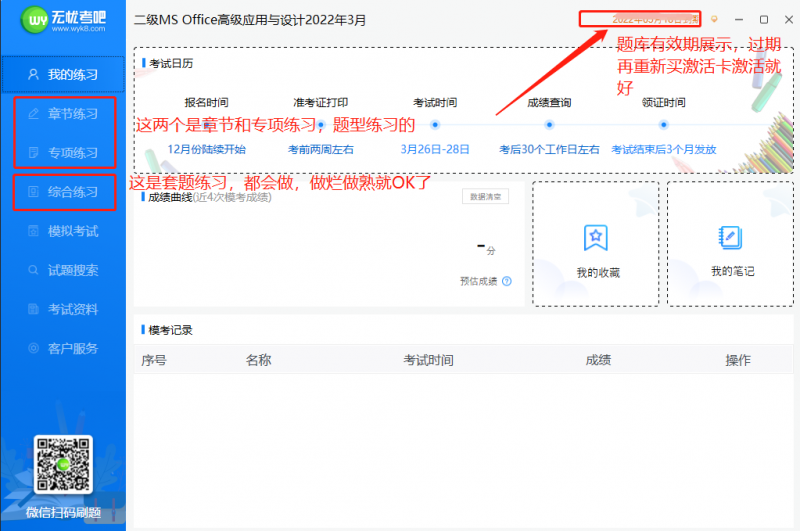
Task: Click the 3月26日-28日 exam date text
Action: click(435, 149)
